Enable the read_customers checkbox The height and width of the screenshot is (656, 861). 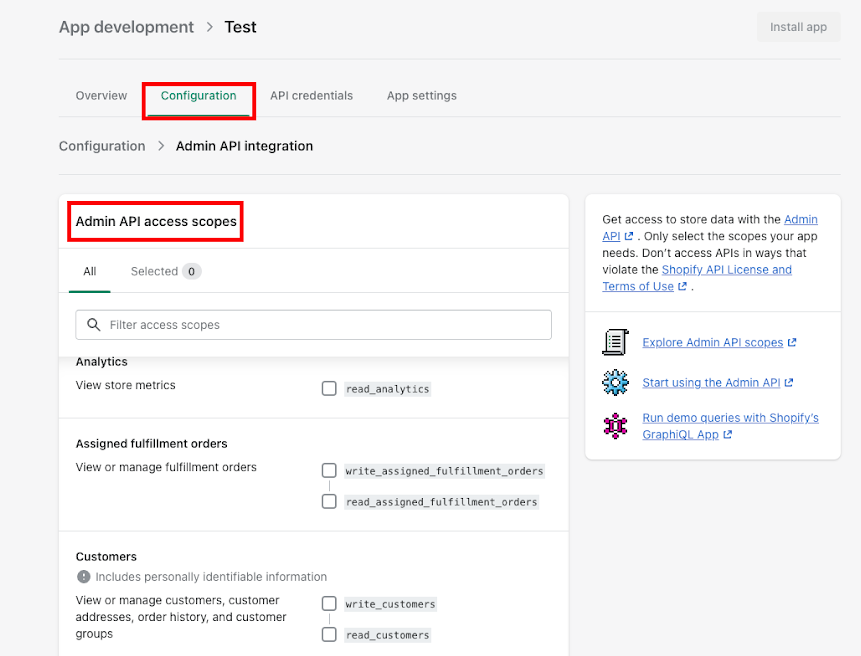(329, 634)
